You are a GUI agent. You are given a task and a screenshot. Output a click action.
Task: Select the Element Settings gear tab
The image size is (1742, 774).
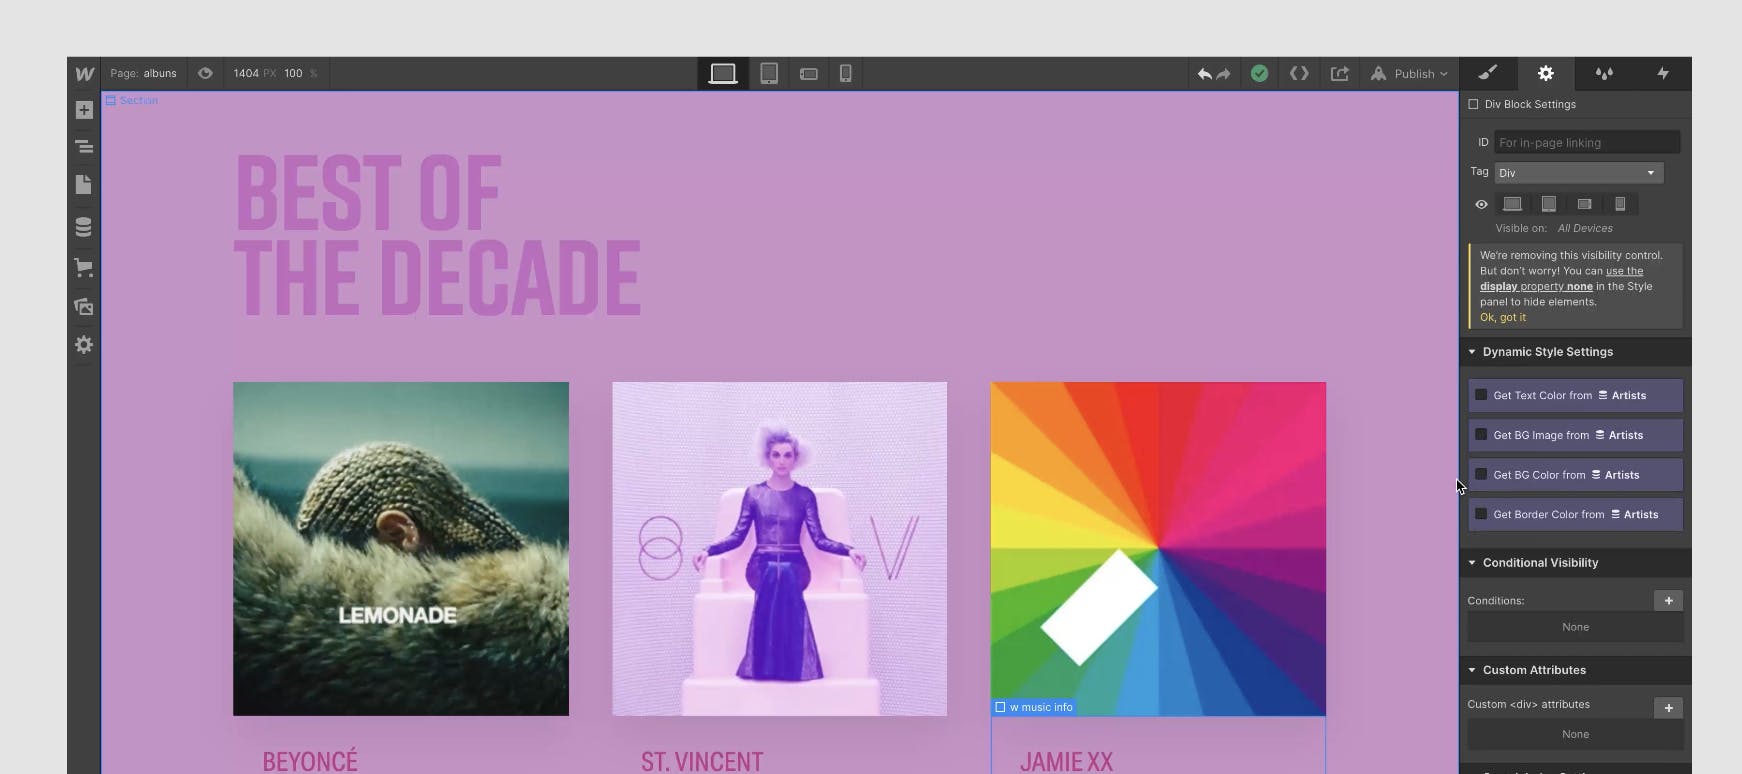pos(1546,73)
